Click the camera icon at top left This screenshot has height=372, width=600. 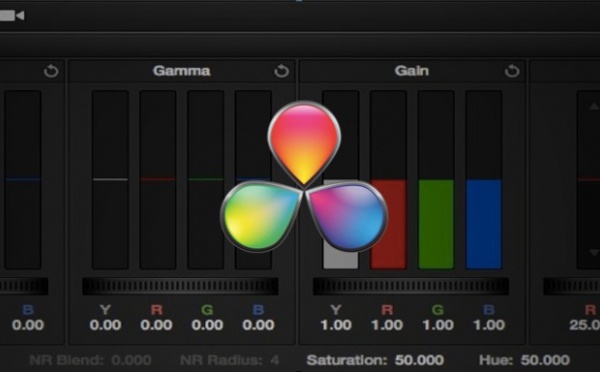12,15
